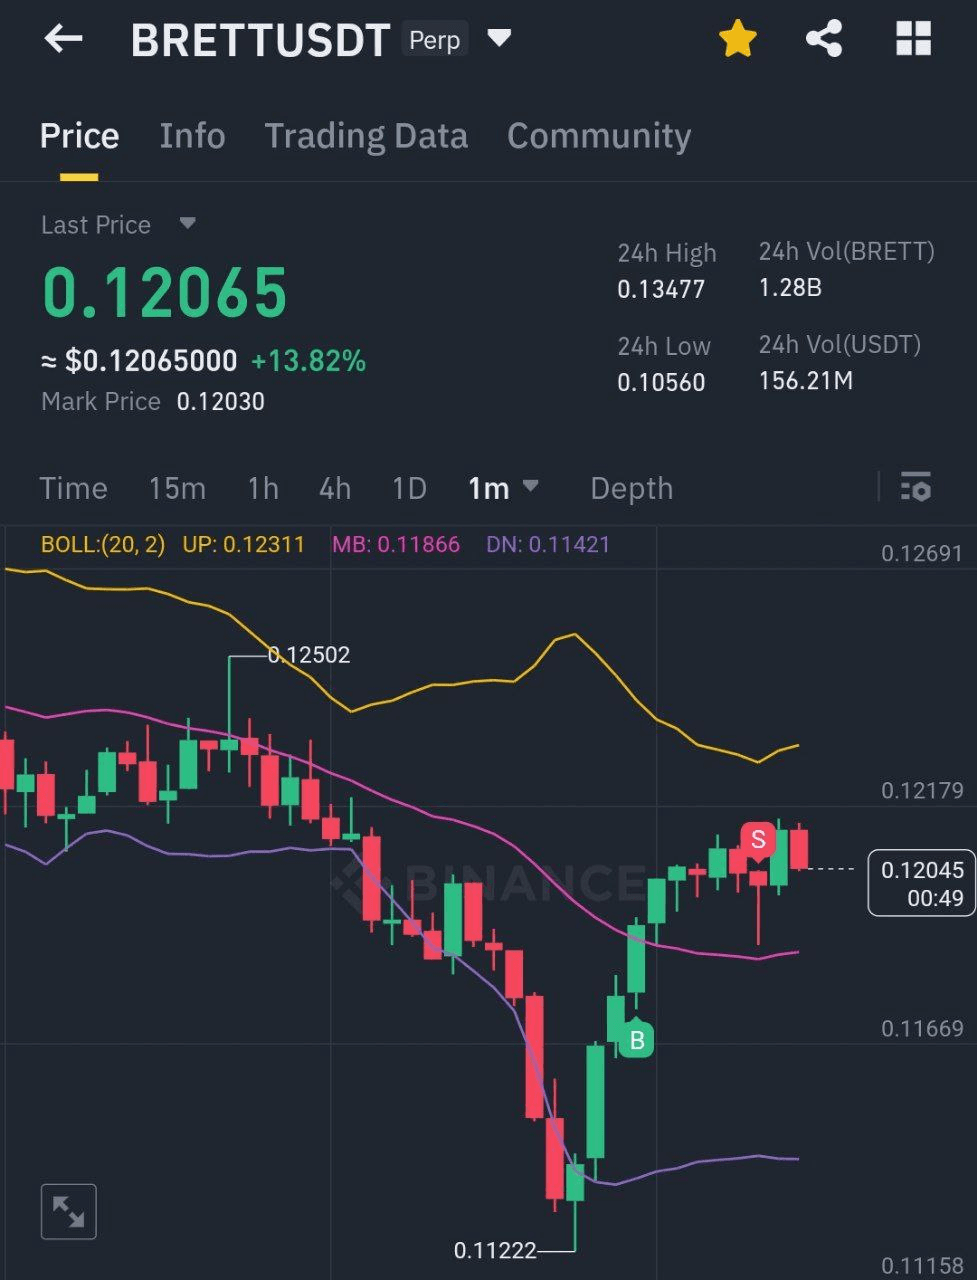Go back using the left arrow
Image resolution: width=977 pixels, height=1280 pixels.
[63, 39]
